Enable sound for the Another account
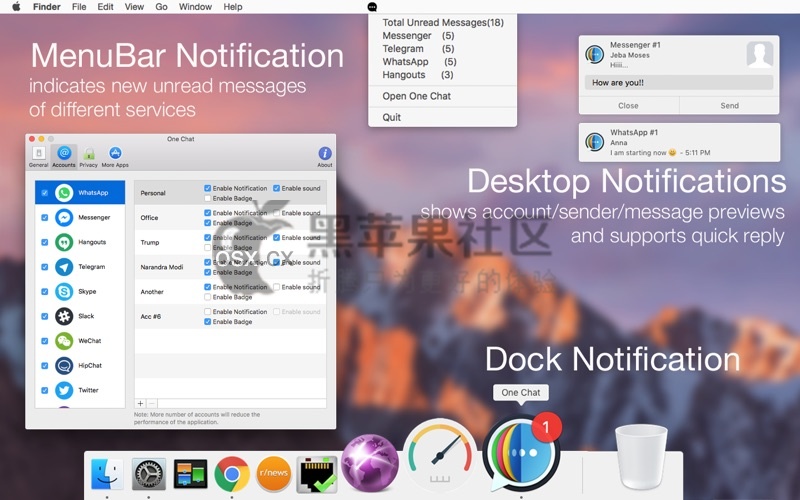800x500 pixels. (x=277, y=287)
